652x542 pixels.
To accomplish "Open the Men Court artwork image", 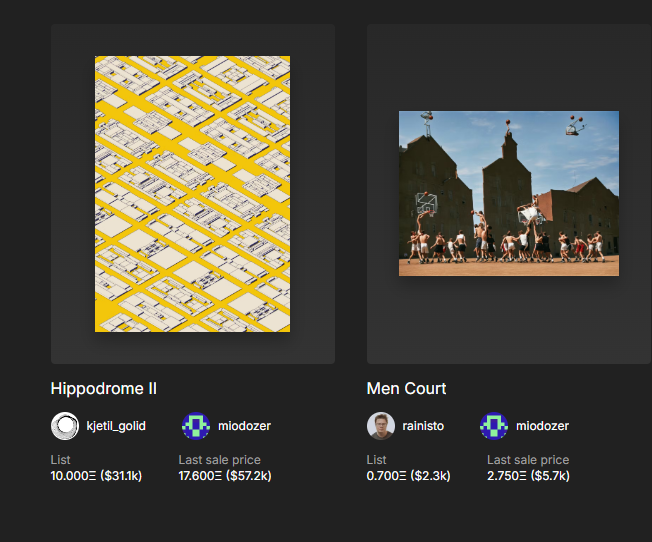I will [x=508, y=193].
